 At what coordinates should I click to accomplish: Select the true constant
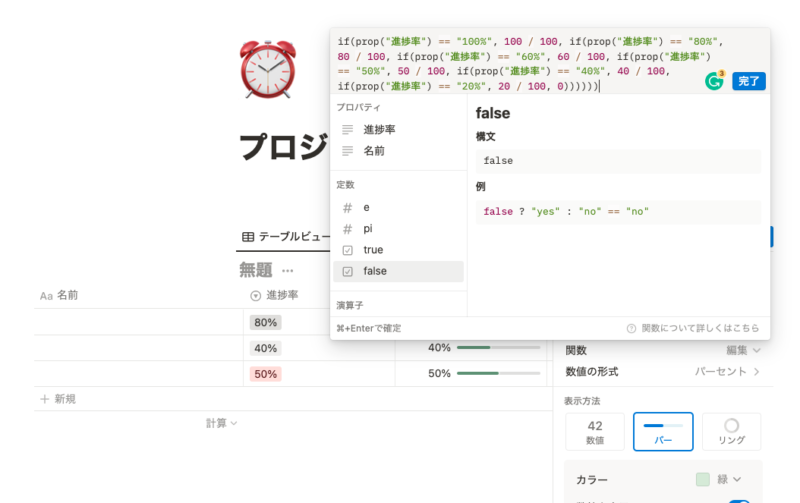pos(398,250)
